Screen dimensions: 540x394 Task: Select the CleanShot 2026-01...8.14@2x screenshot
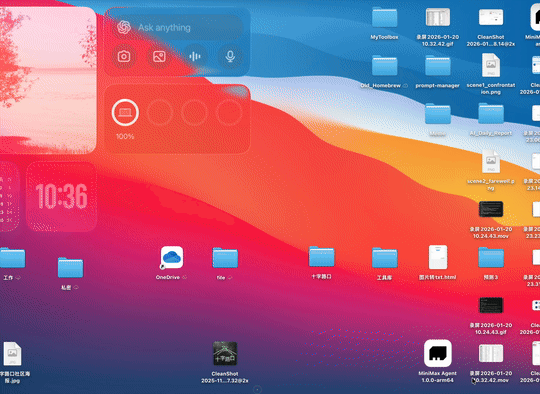[x=491, y=17]
